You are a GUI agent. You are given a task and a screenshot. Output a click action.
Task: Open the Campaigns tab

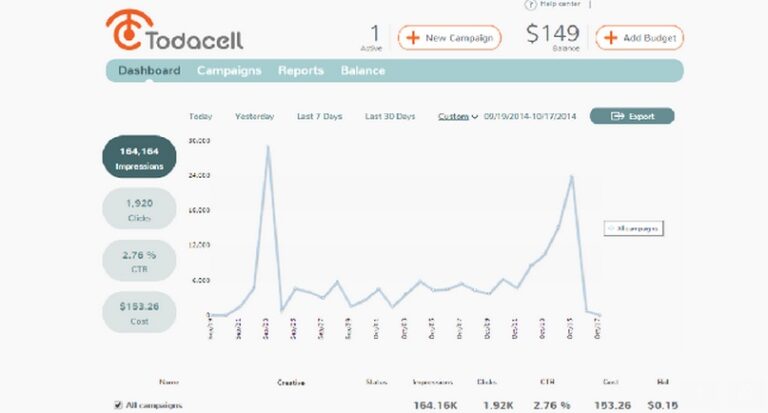point(229,71)
